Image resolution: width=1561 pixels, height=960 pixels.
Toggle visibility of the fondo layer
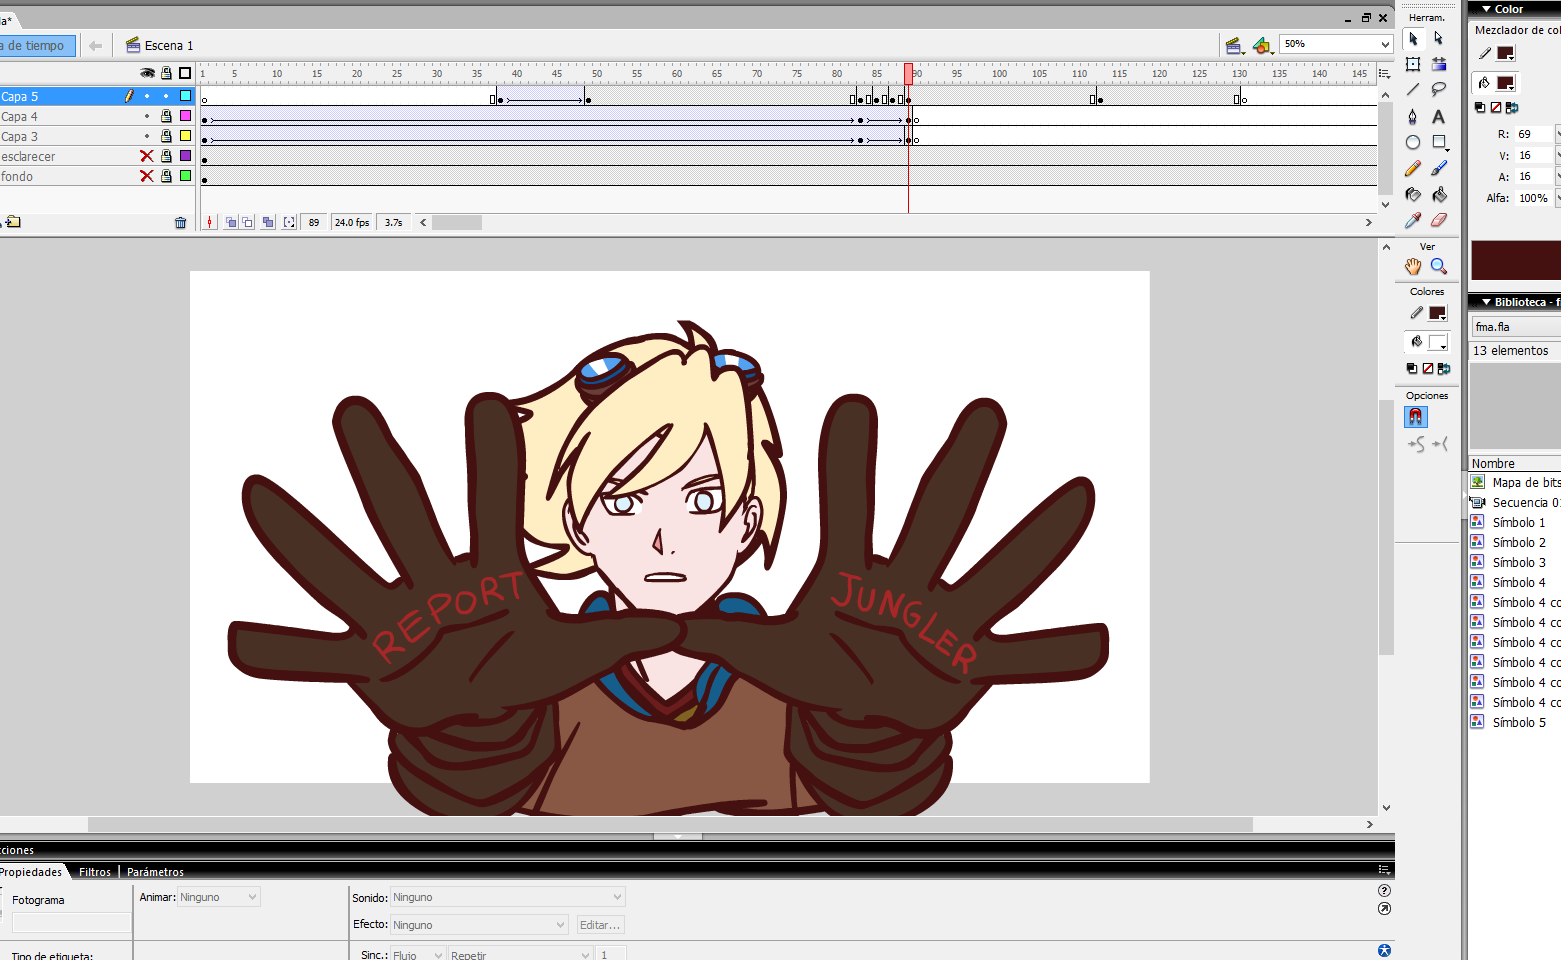click(147, 176)
